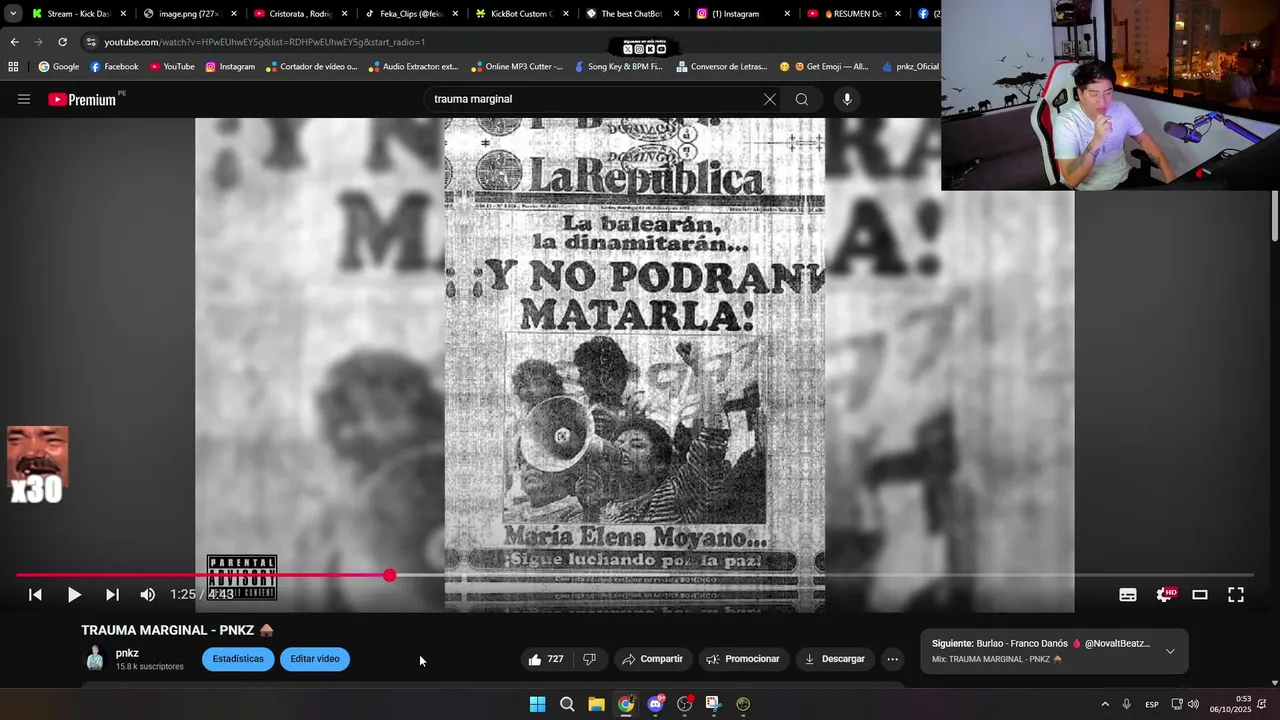The height and width of the screenshot is (720, 1280).
Task: Open more actions three-dot menu
Action: tap(893, 659)
